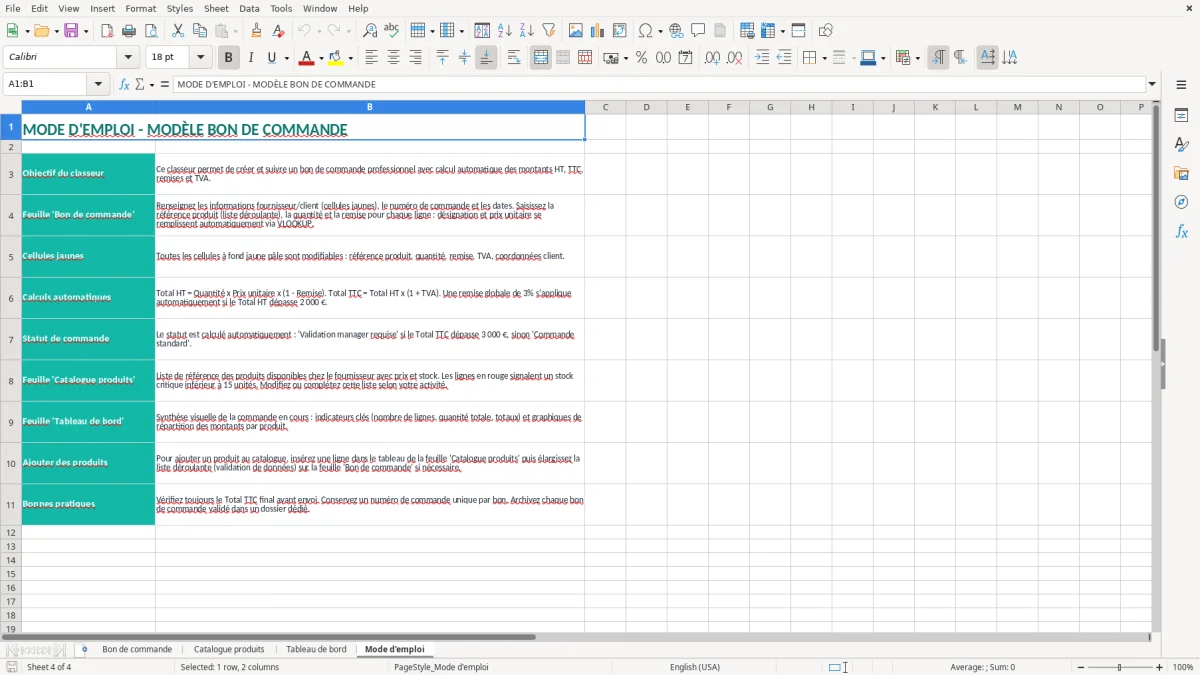Image resolution: width=1200 pixels, height=675 pixels.
Task: Cut the selection with scissors icon
Action: [x=178, y=31]
